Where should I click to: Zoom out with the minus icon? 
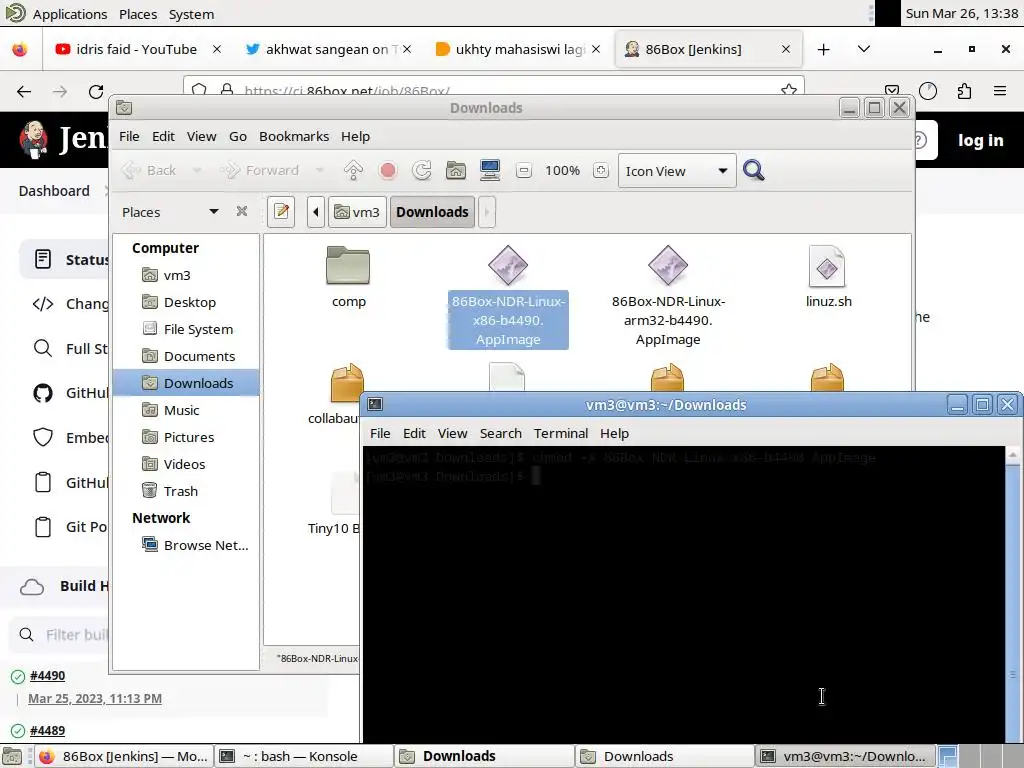pyautogui.click(x=524, y=170)
